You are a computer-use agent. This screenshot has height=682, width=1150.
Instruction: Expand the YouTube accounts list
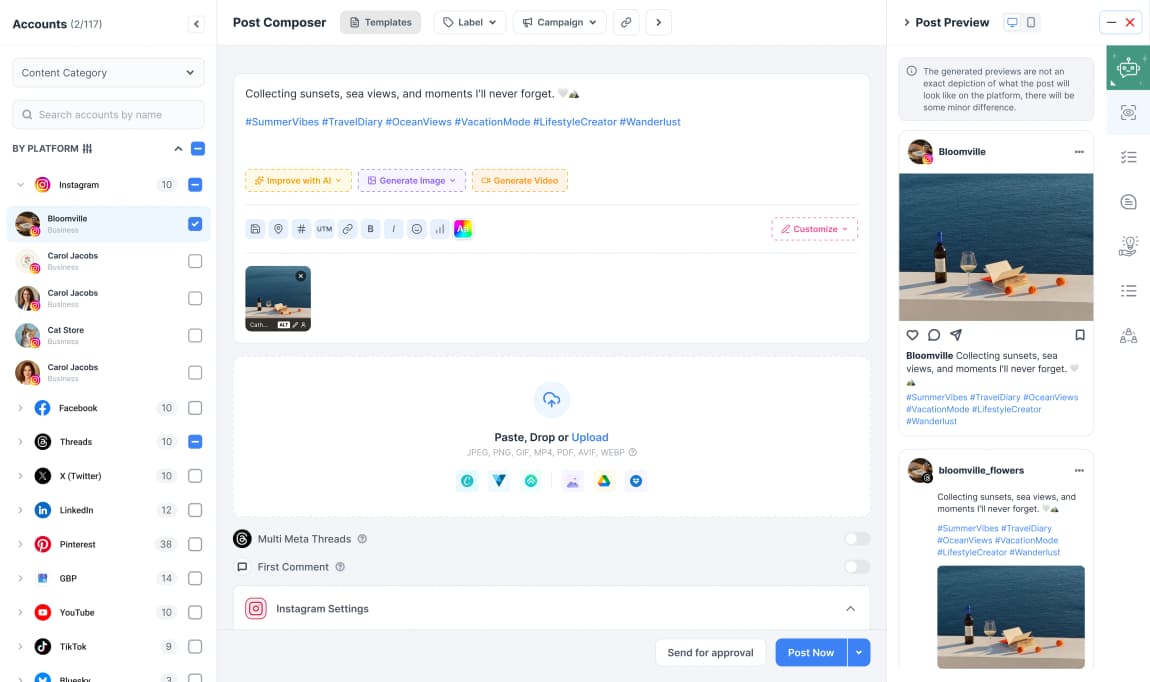click(x=21, y=612)
